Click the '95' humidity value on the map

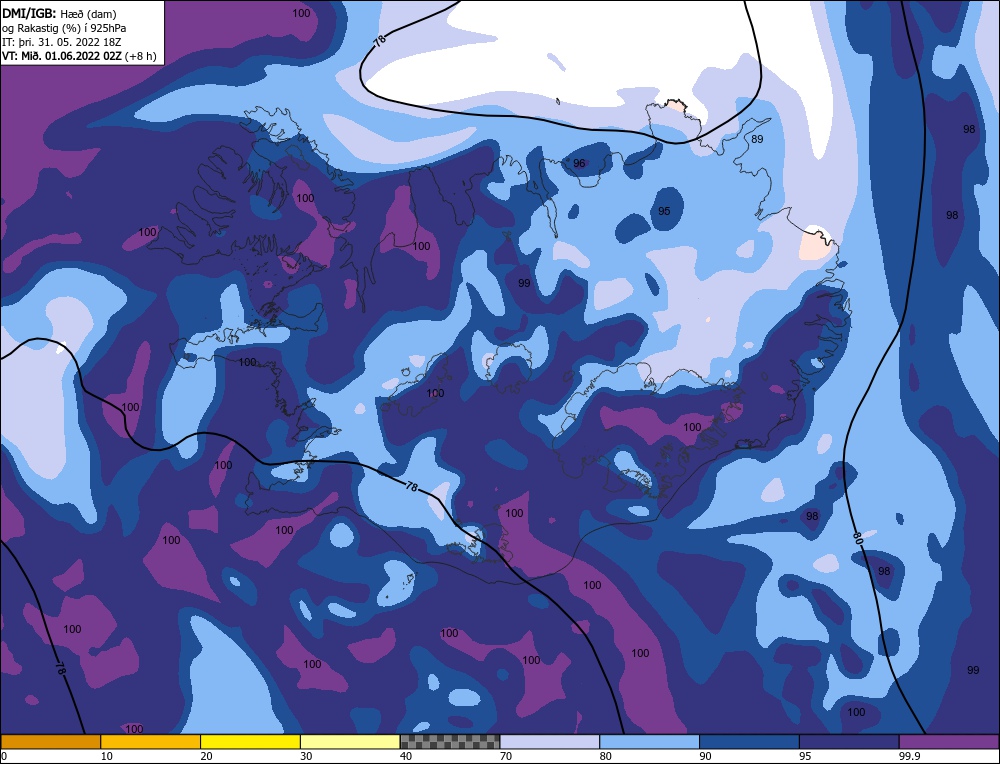point(664,211)
